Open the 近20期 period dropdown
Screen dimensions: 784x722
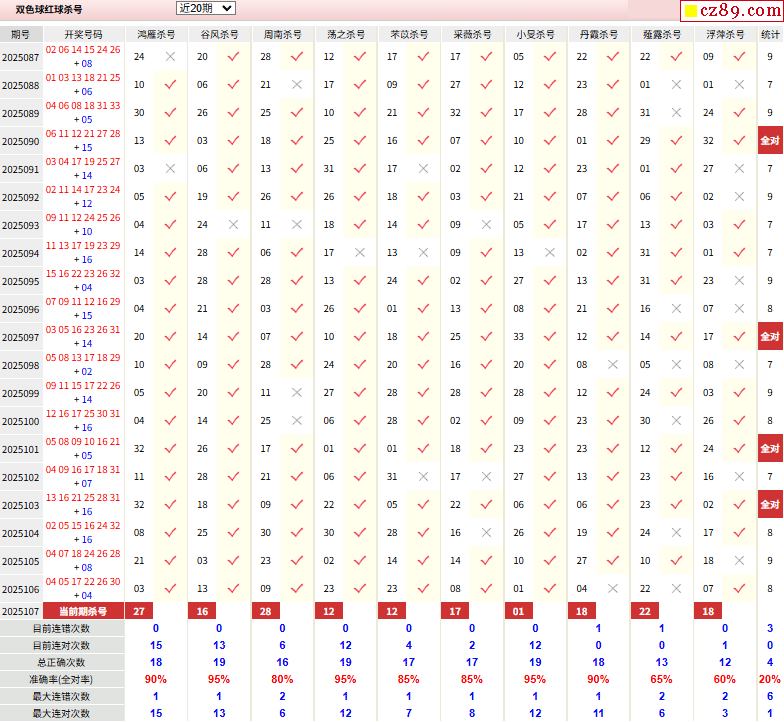point(205,8)
